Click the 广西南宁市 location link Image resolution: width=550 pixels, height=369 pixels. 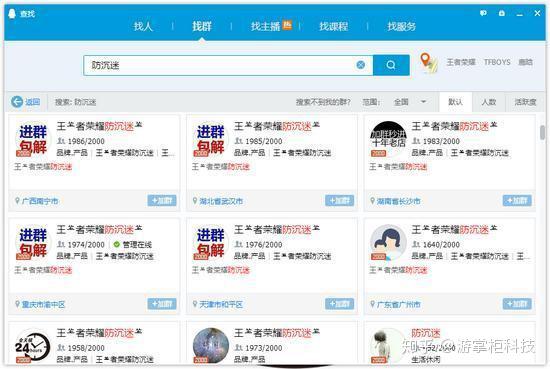tap(40, 201)
